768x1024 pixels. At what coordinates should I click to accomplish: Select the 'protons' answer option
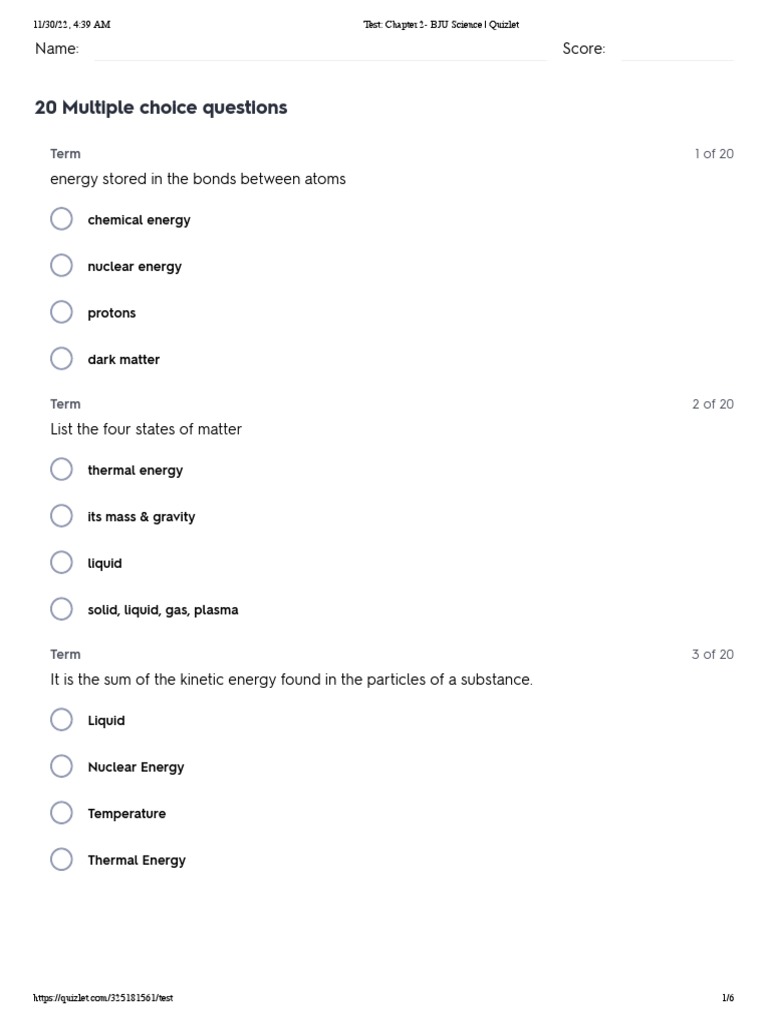click(62, 312)
